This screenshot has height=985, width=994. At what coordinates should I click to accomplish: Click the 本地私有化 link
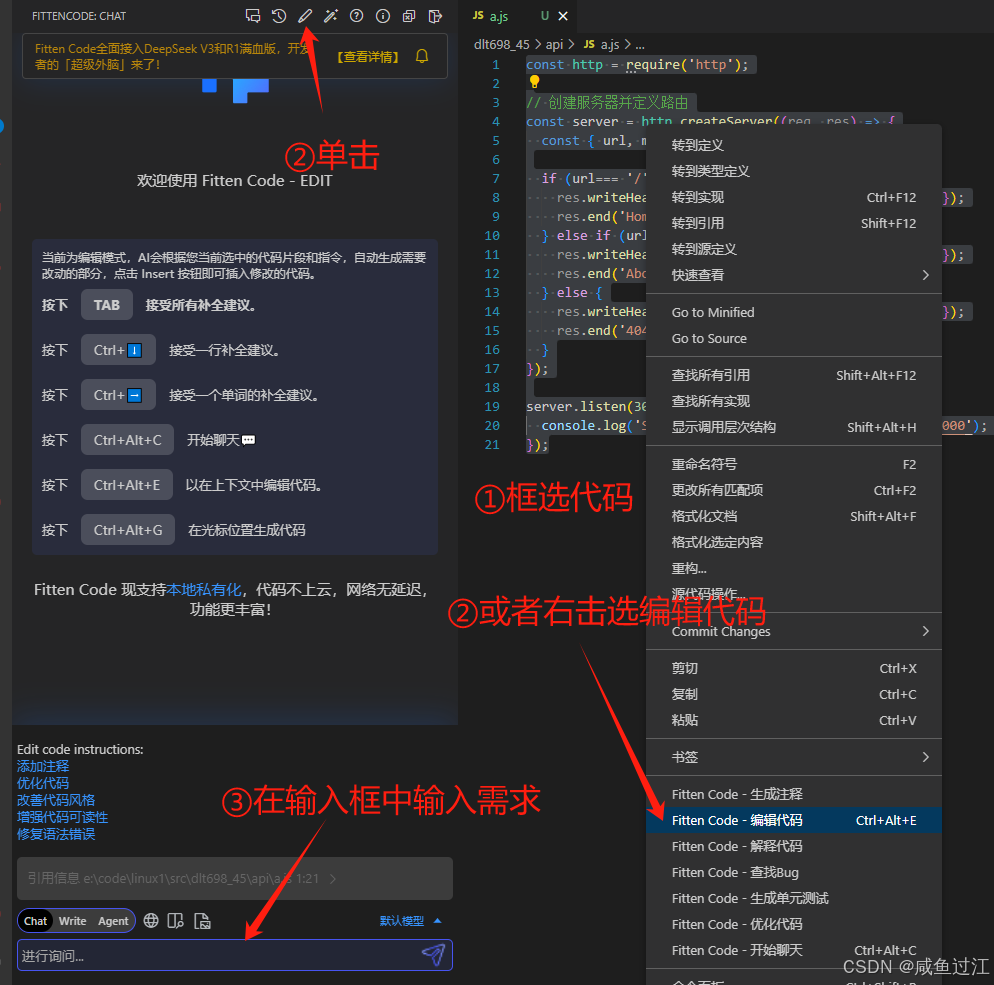tap(203, 589)
